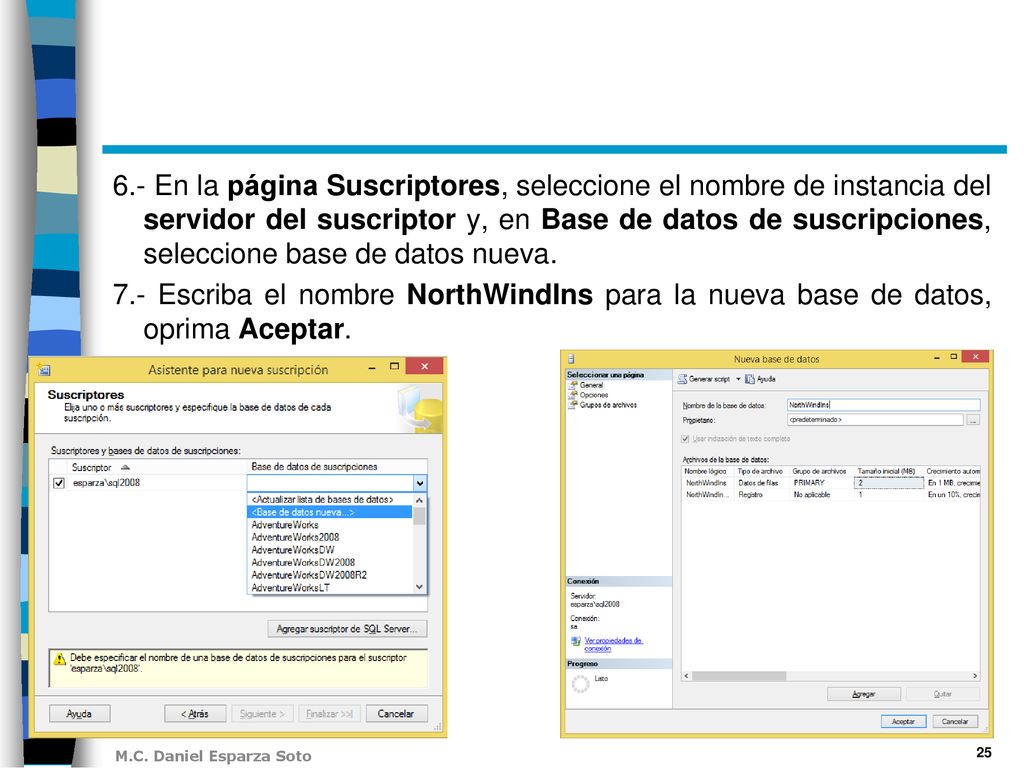The image size is (1024, 768).
Task: Click the wizard Ayuda button
Action: (79, 714)
